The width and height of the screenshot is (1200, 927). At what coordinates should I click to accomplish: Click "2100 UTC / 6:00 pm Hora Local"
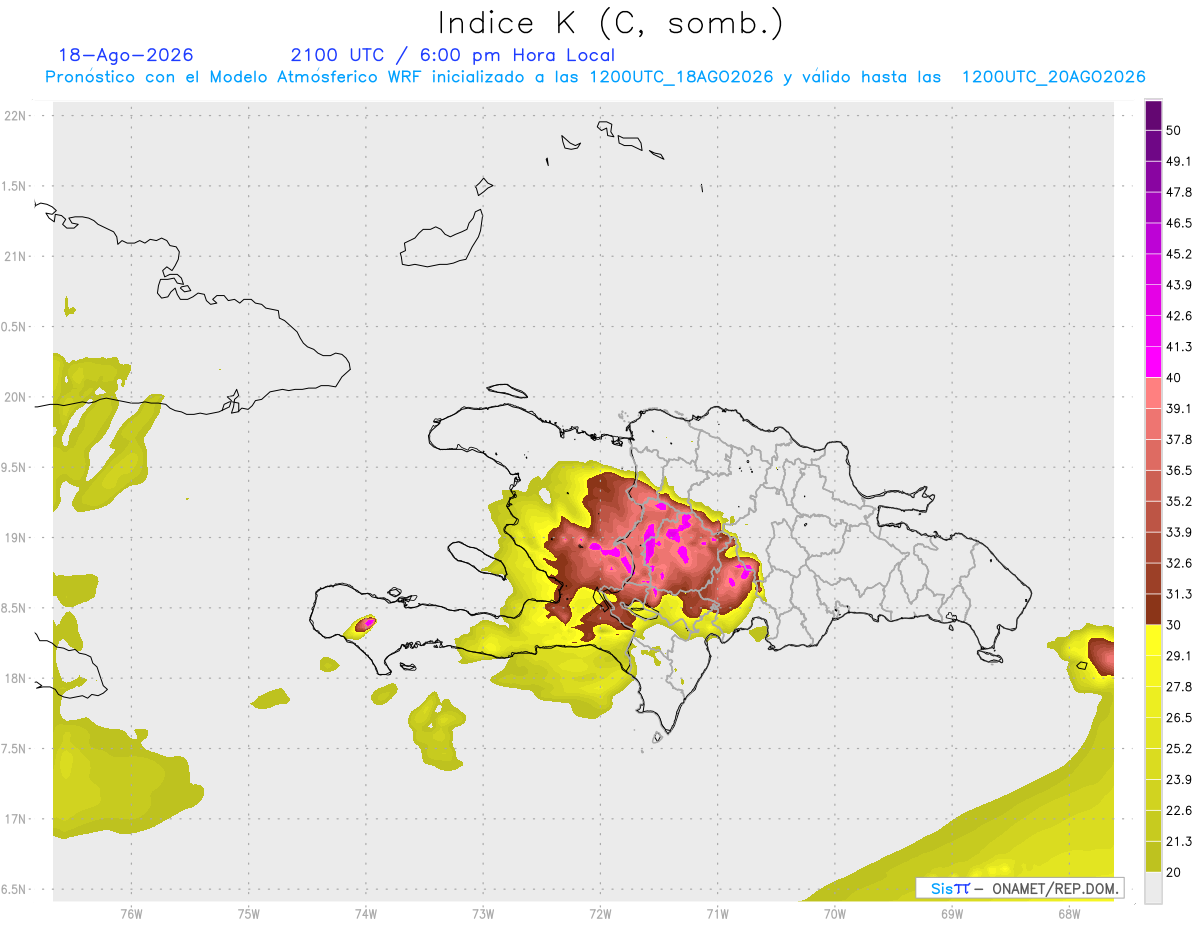(x=453, y=55)
